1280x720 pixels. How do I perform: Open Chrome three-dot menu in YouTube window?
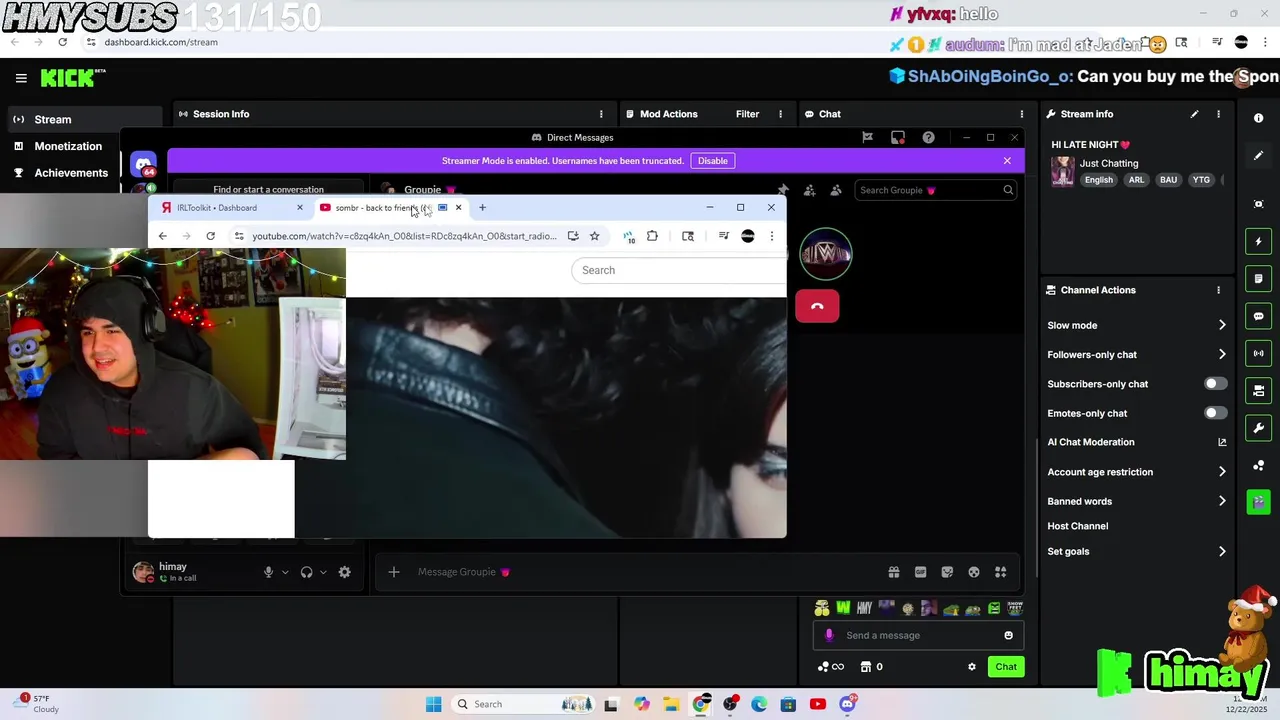(x=771, y=236)
